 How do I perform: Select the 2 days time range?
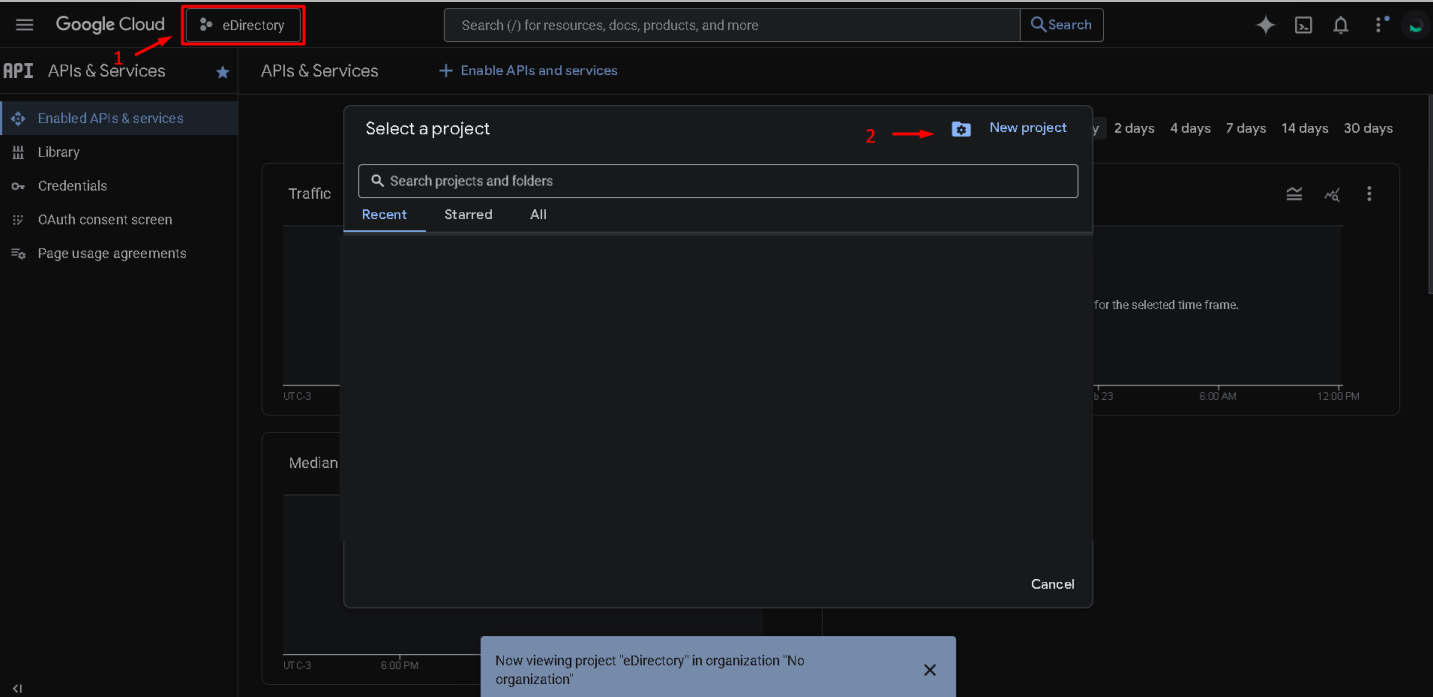tap(1134, 128)
